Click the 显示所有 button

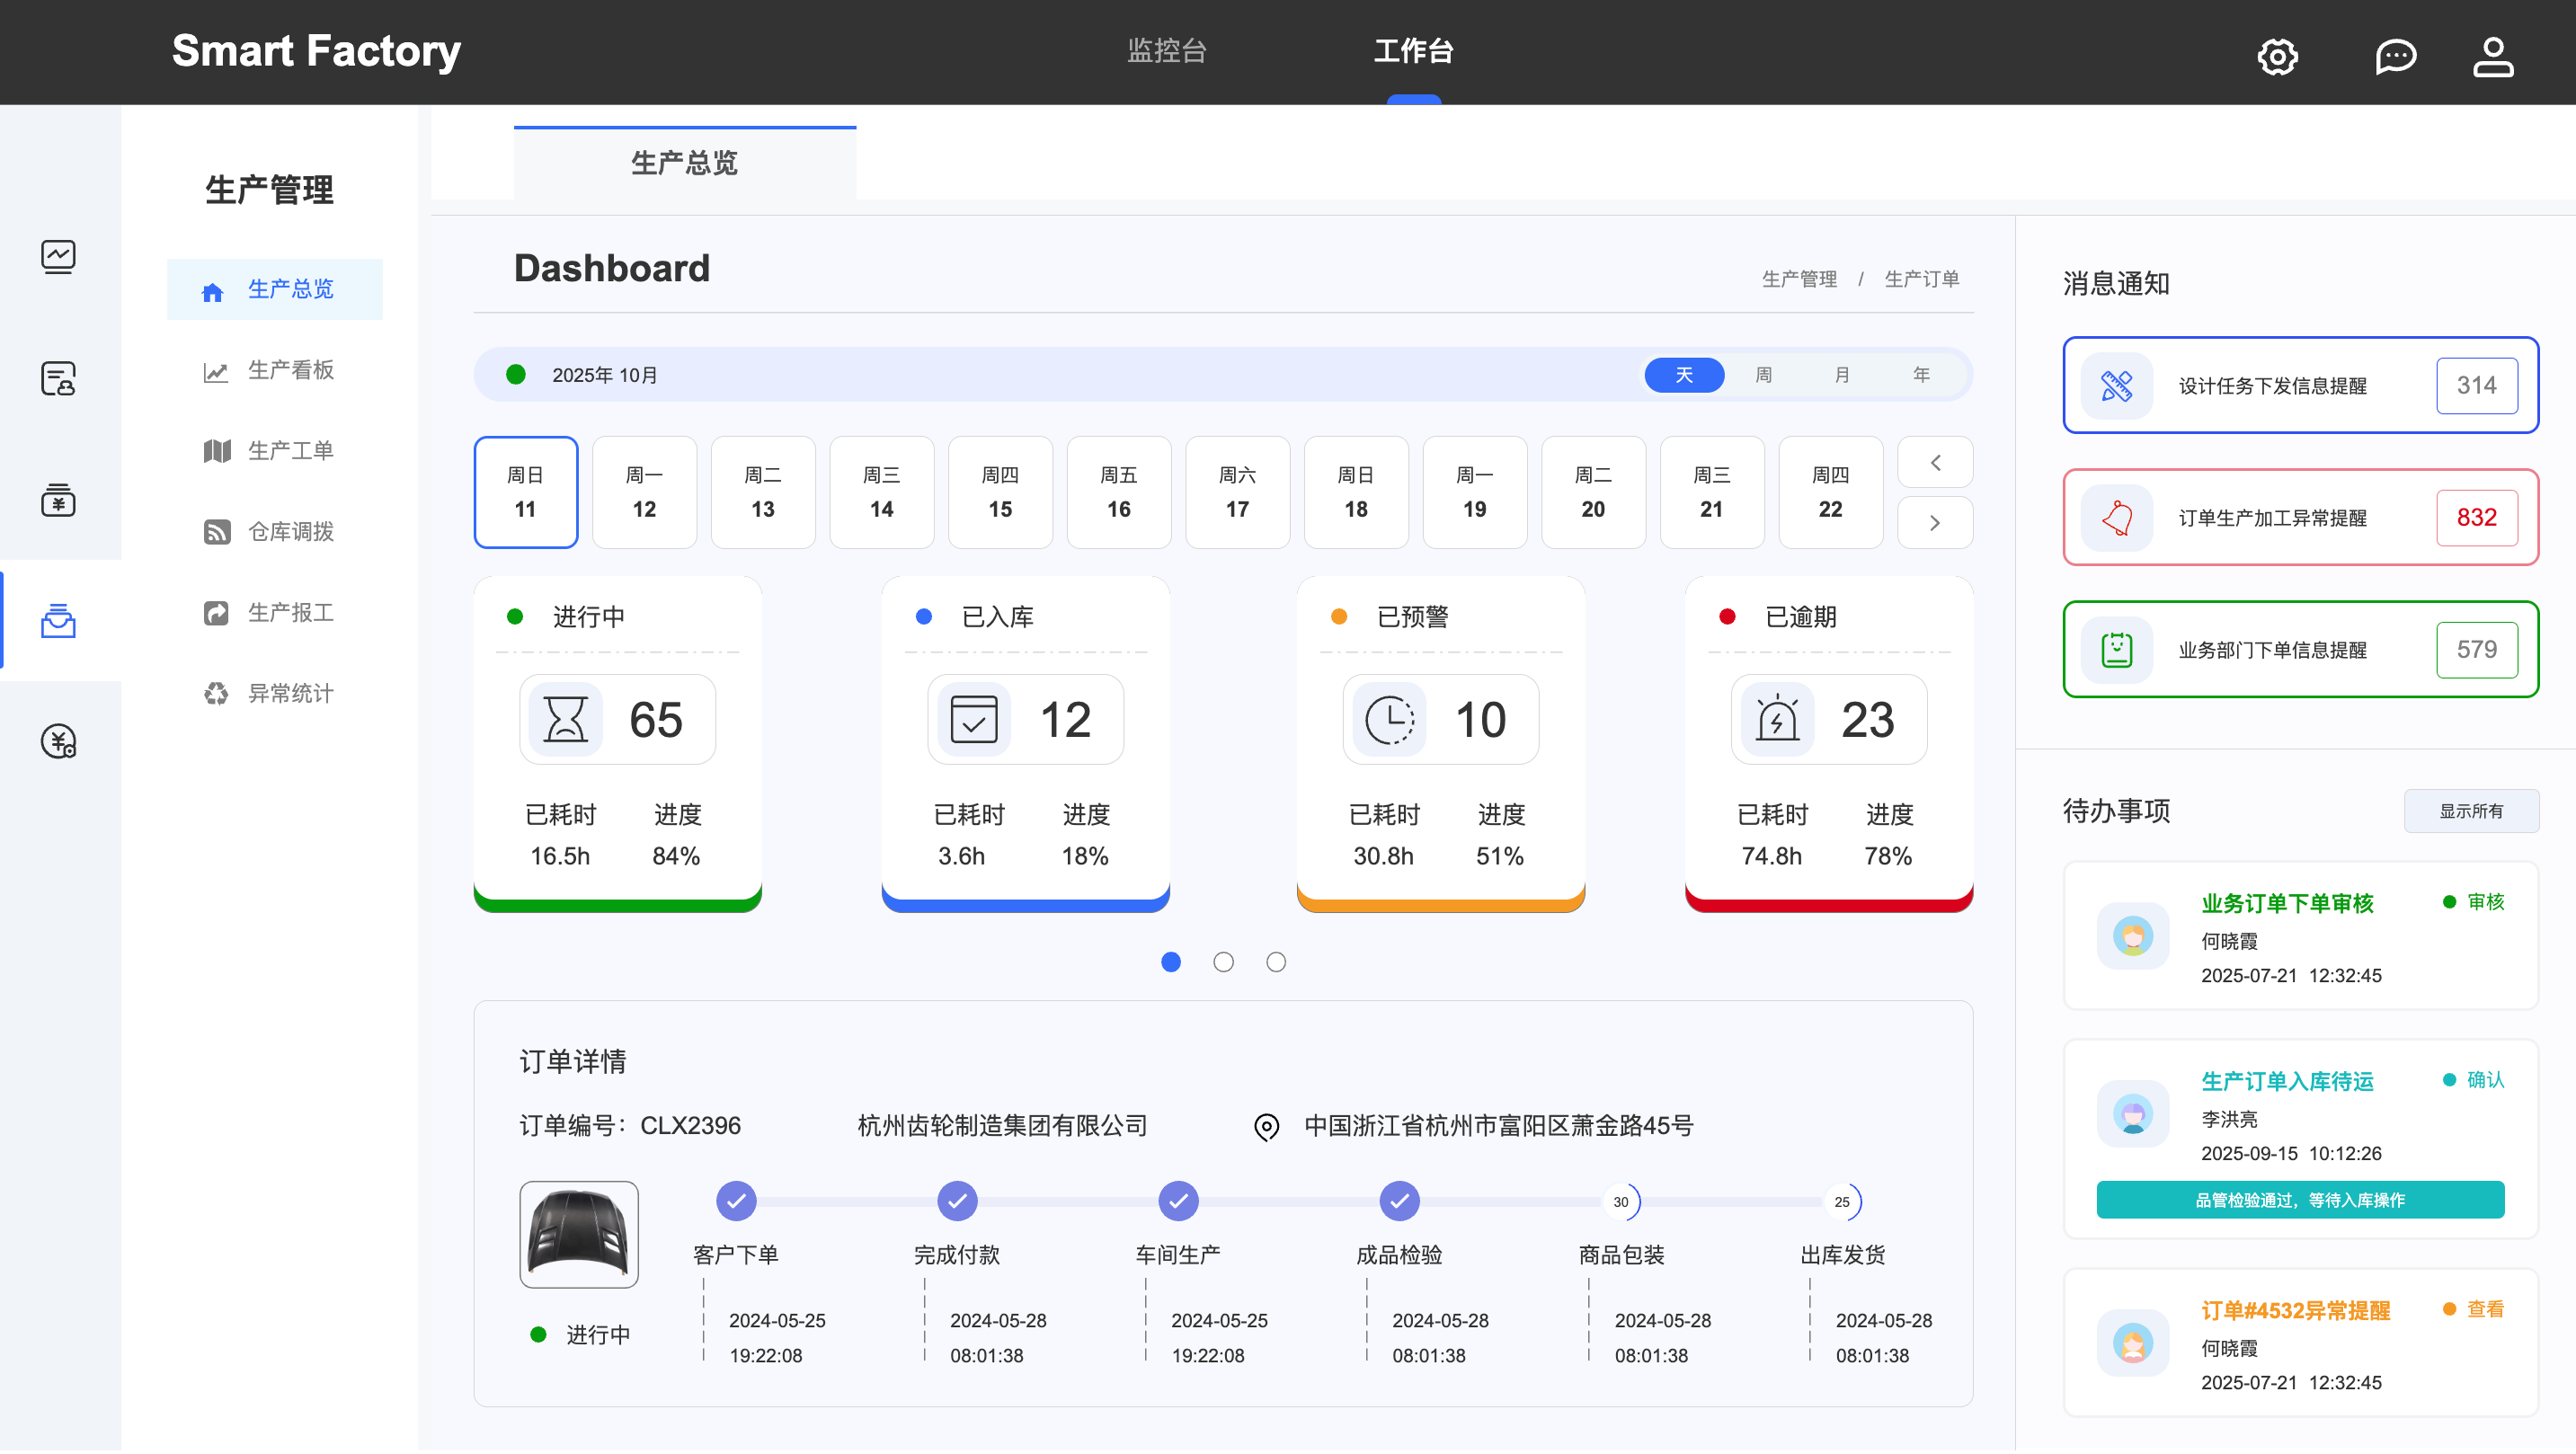click(x=2470, y=811)
